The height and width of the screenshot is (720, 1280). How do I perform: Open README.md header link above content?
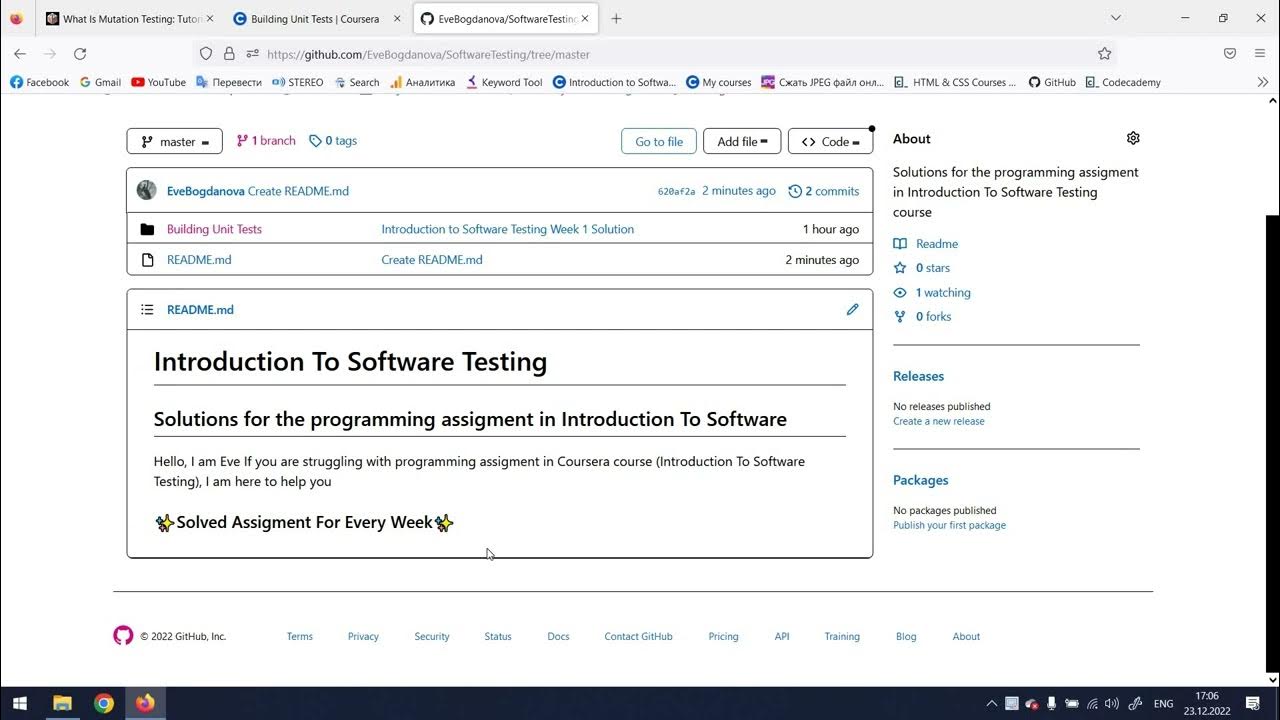point(200,310)
